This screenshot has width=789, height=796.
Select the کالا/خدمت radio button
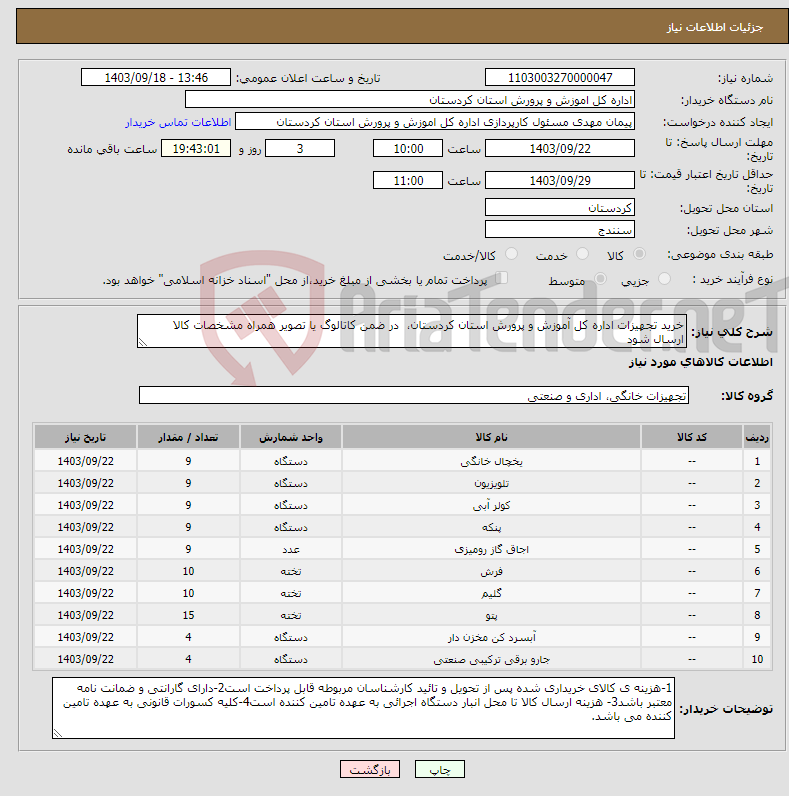(x=511, y=254)
